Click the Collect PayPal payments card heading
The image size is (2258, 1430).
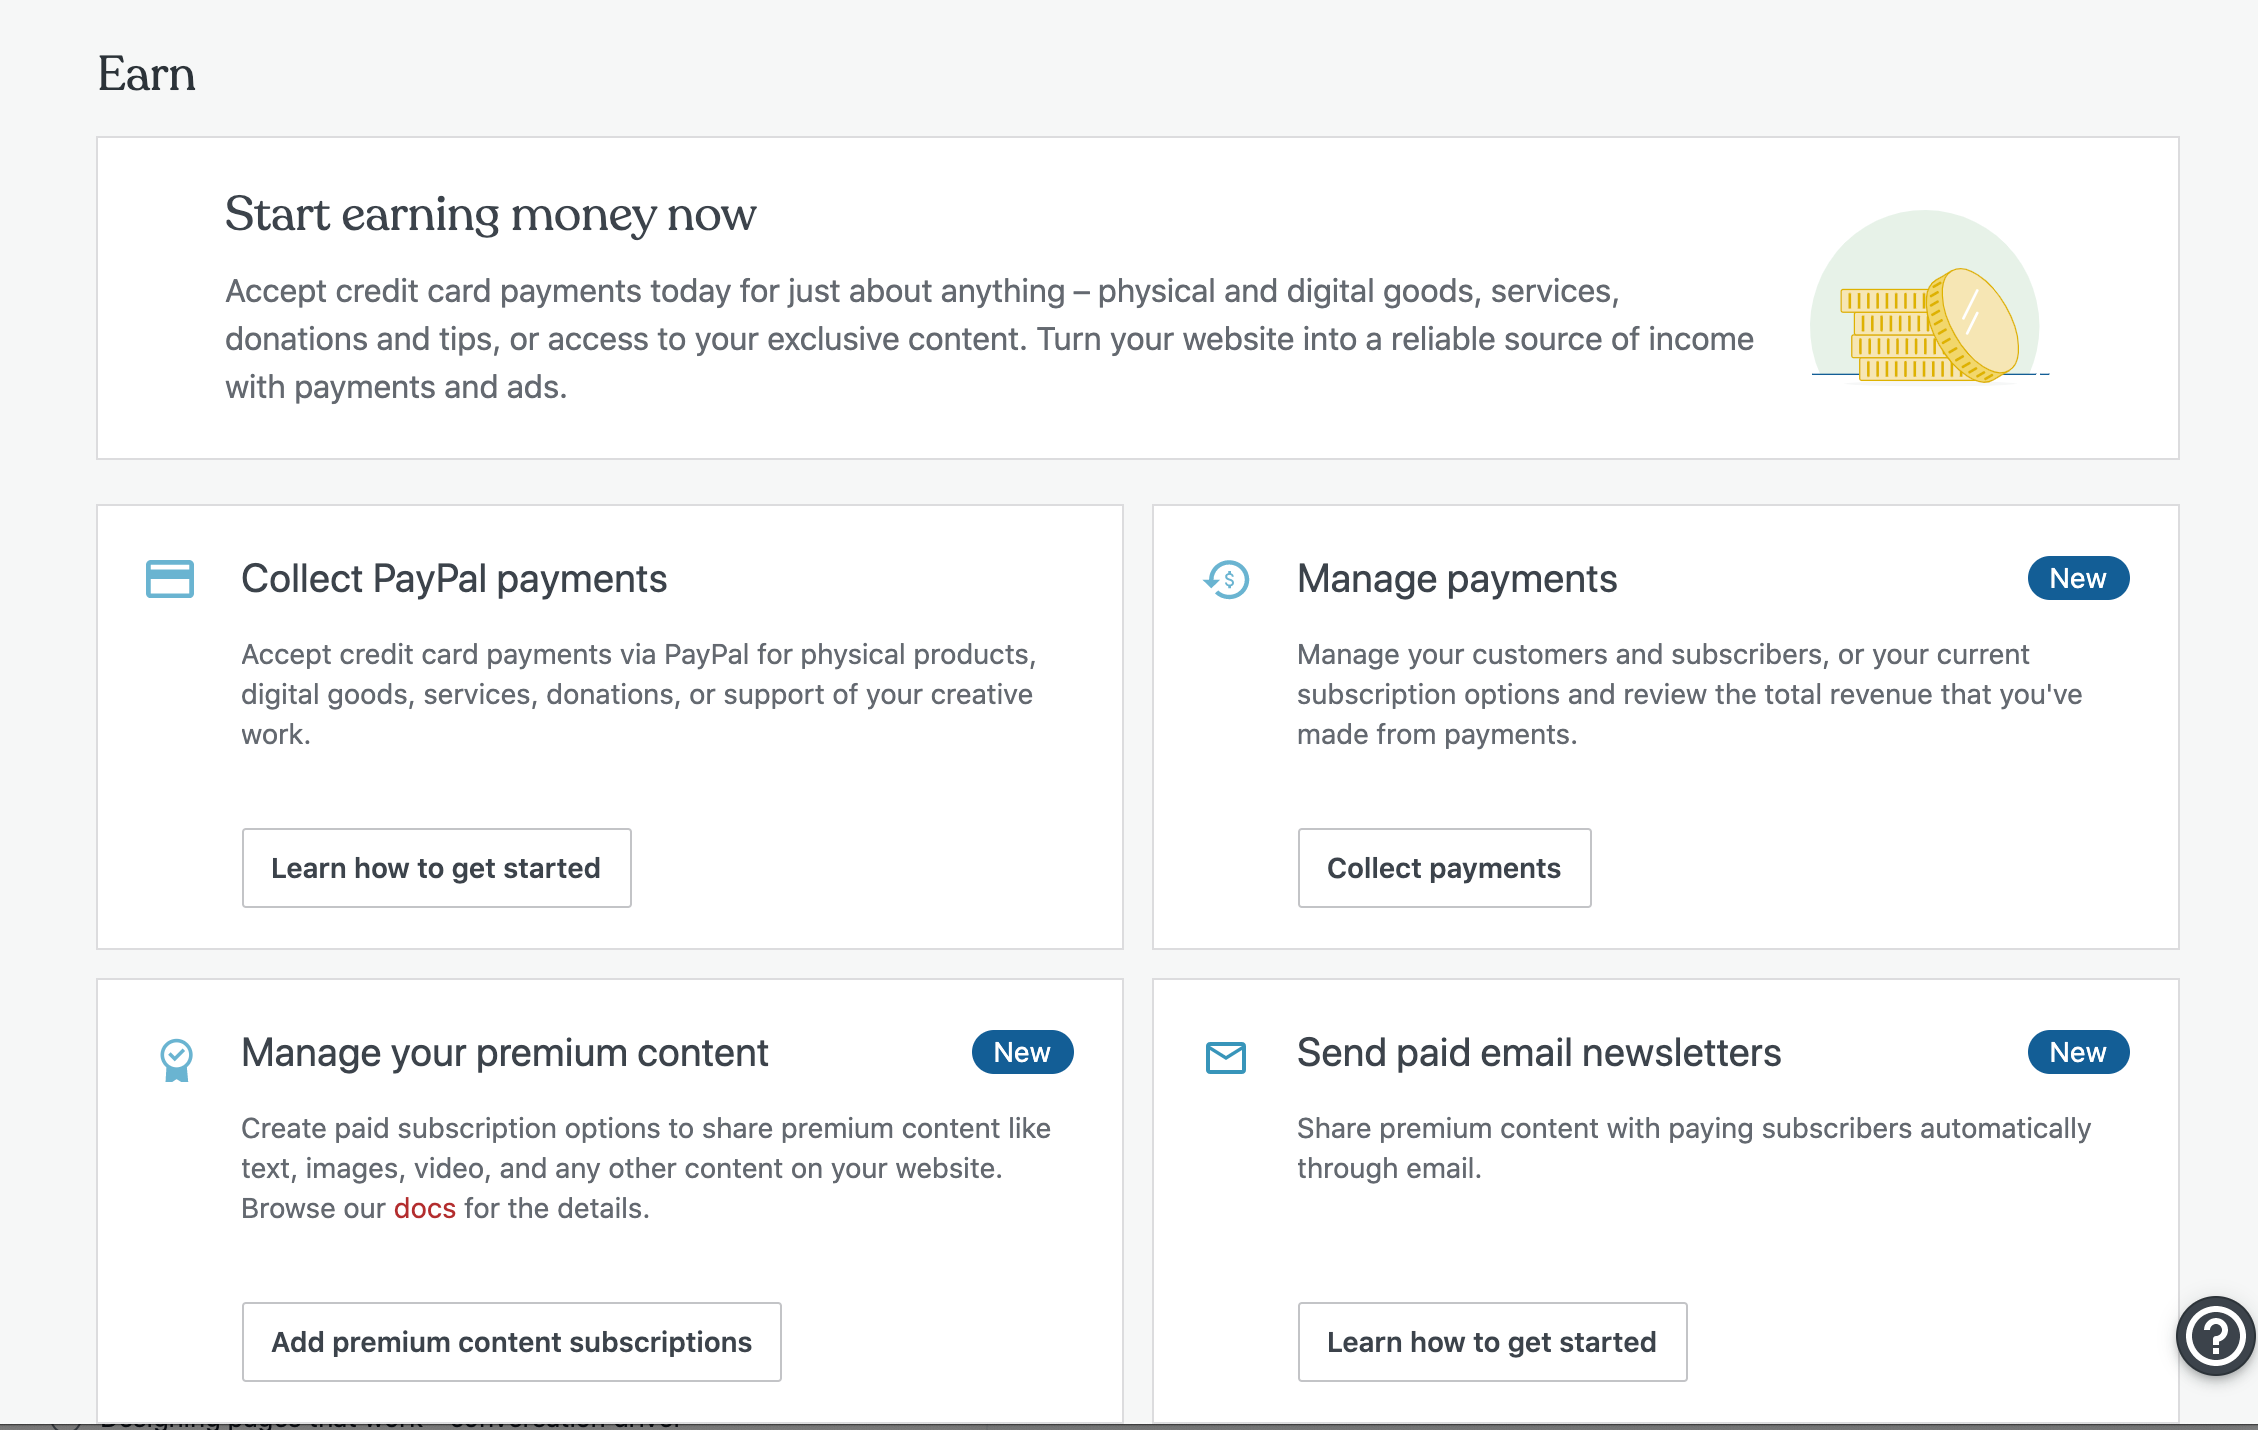pyautogui.click(x=453, y=578)
